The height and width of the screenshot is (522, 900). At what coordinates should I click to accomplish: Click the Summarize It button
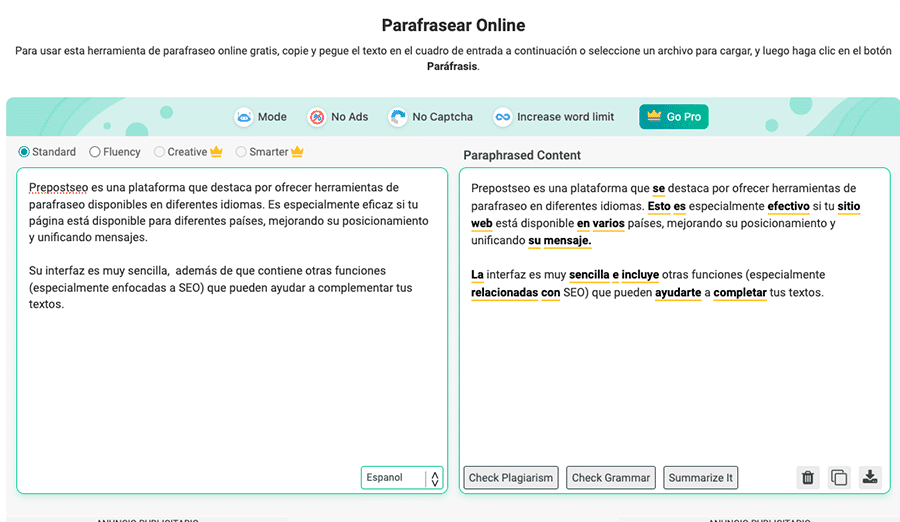pyautogui.click(x=700, y=478)
